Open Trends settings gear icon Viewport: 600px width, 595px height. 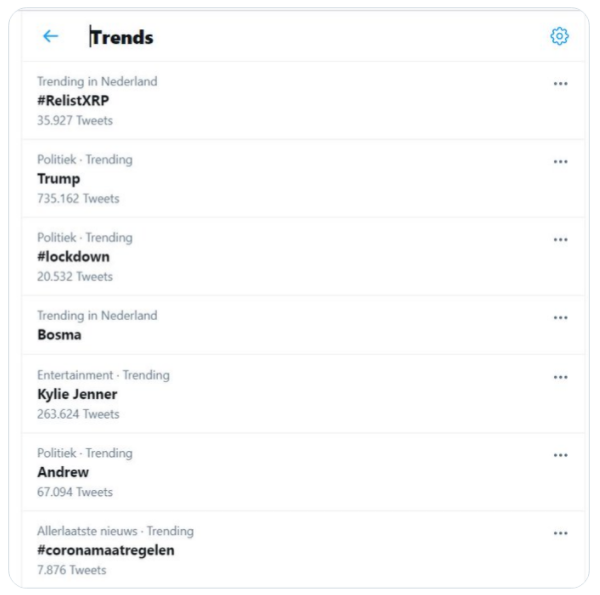coord(559,36)
